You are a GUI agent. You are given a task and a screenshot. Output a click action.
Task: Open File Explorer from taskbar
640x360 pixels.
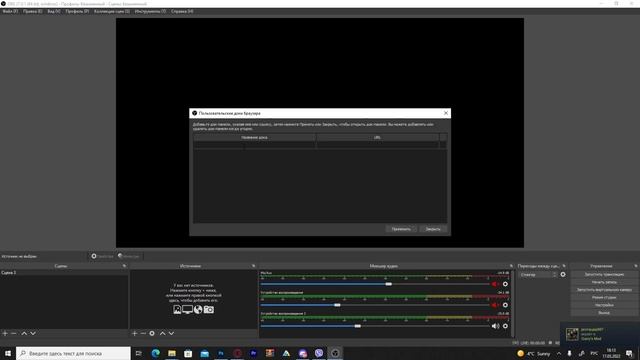click(x=172, y=353)
